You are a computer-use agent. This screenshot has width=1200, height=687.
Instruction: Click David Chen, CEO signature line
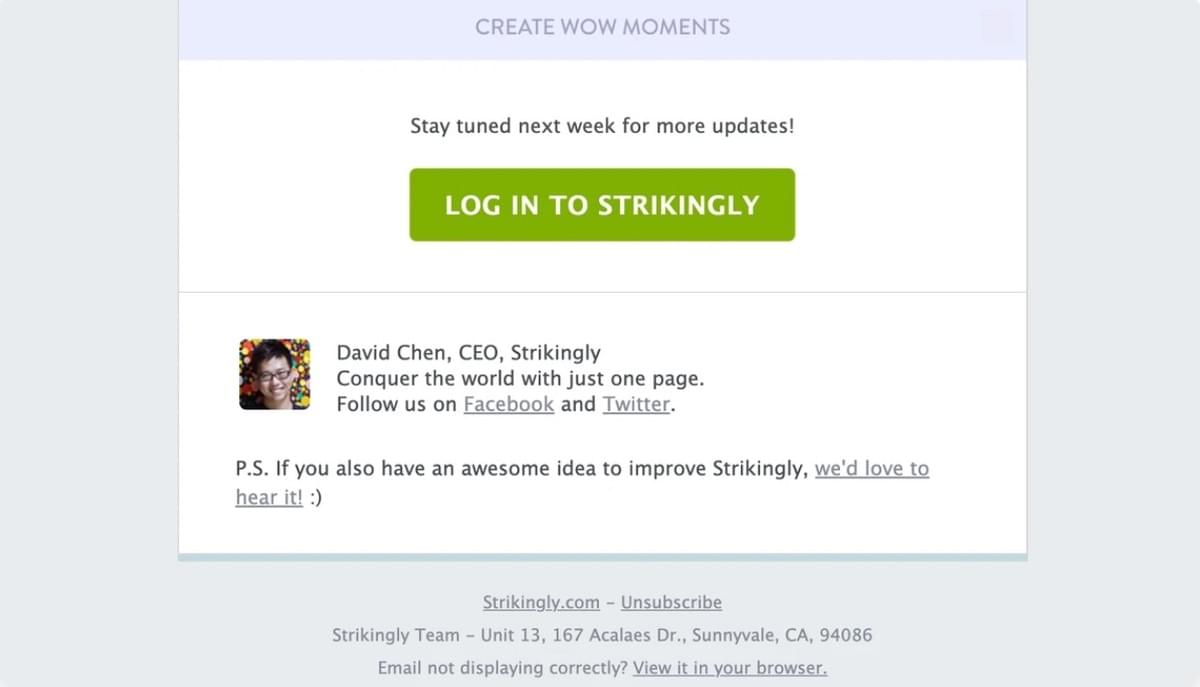[x=469, y=352]
